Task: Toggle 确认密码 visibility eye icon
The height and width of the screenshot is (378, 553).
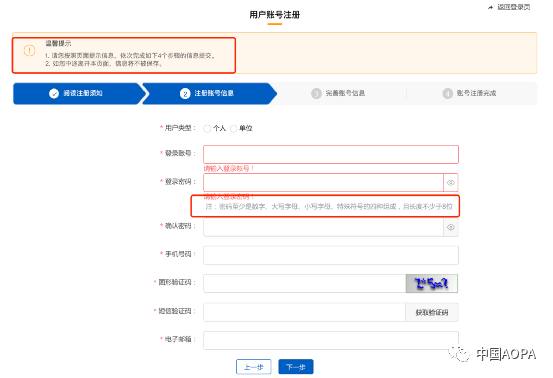Action: [451, 227]
